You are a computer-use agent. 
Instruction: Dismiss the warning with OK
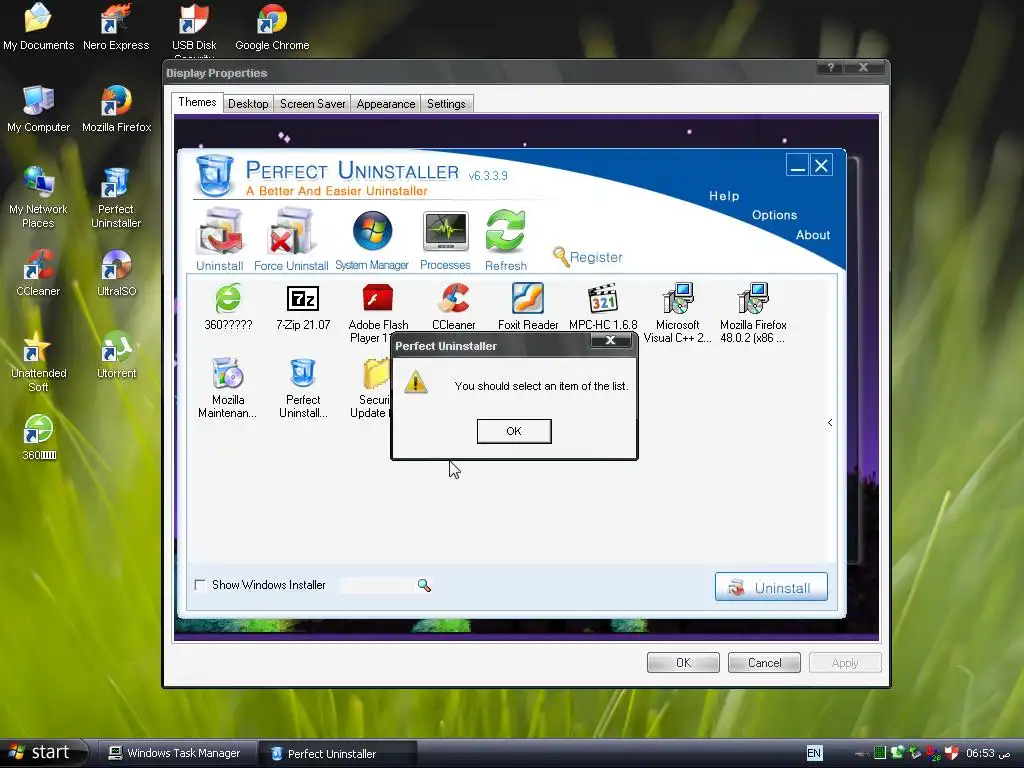click(514, 431)
